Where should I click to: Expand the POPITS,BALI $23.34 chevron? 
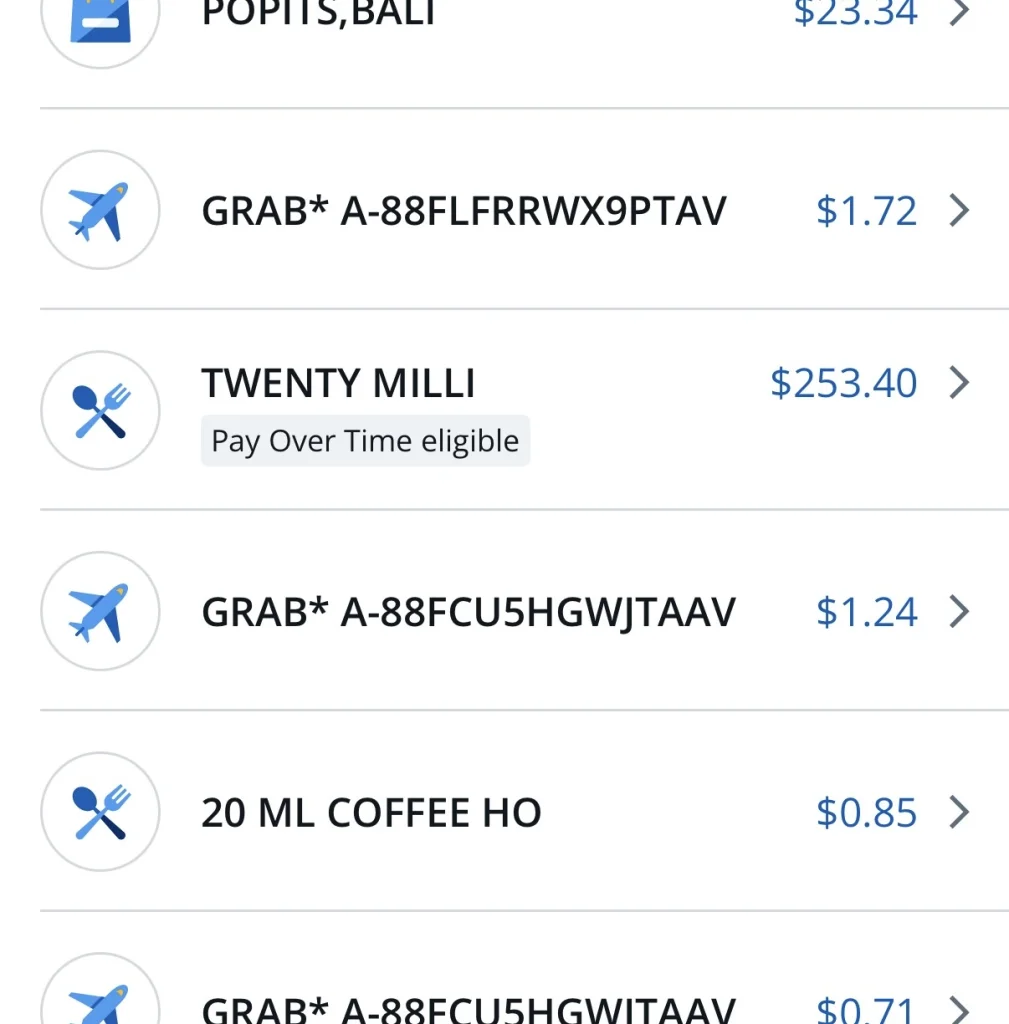pos(959,13)
